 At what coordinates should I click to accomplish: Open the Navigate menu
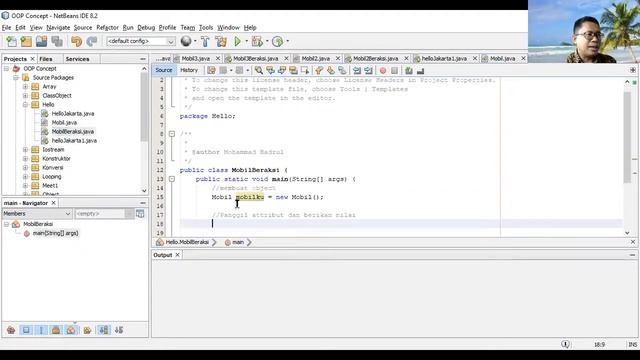(58, 27)
